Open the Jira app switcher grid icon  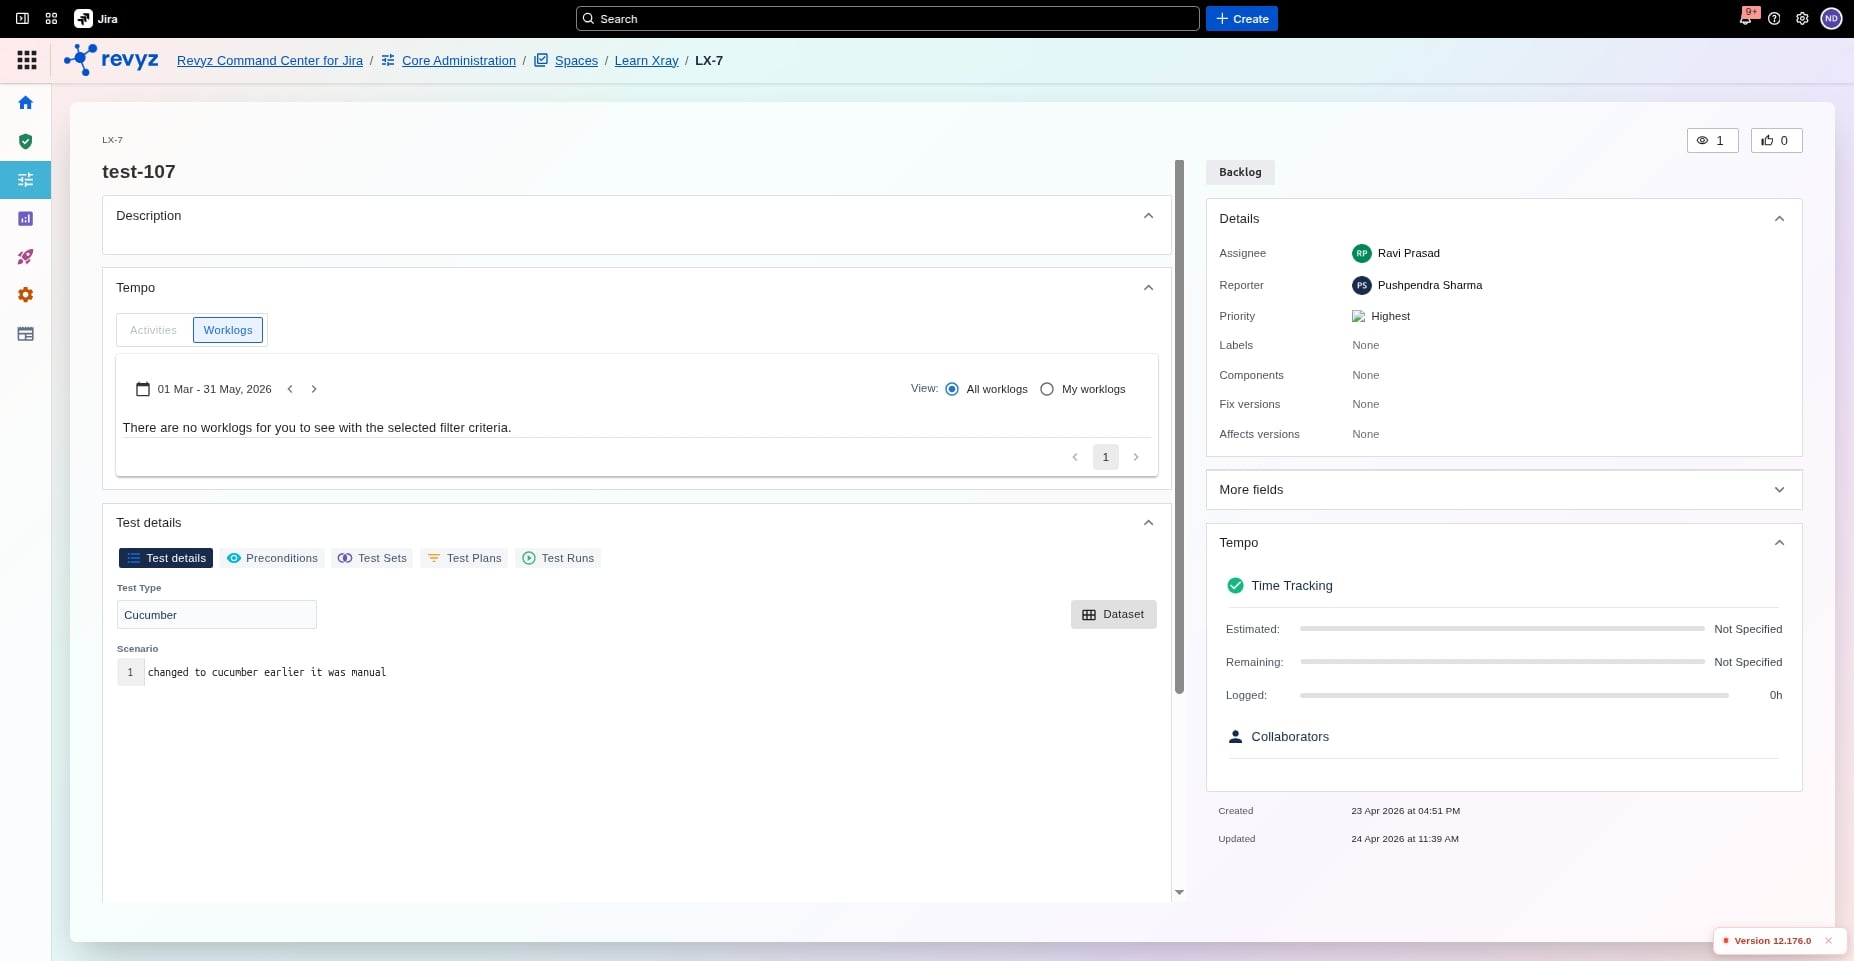point(51,18)
